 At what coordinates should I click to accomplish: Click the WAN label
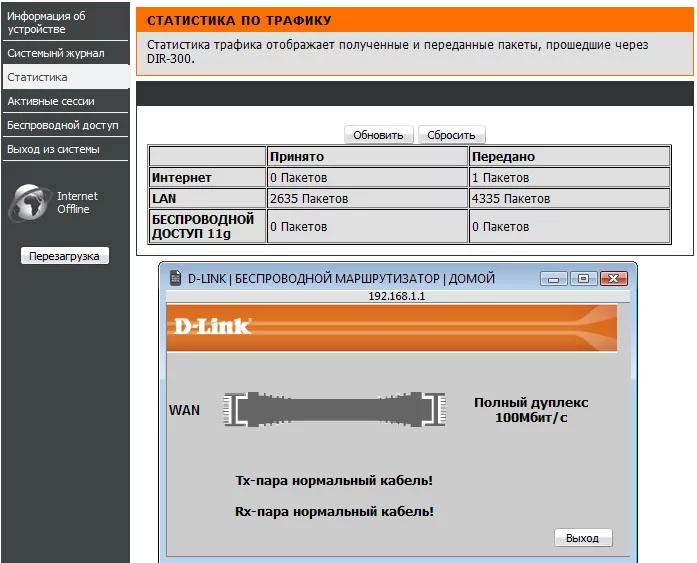184,410
